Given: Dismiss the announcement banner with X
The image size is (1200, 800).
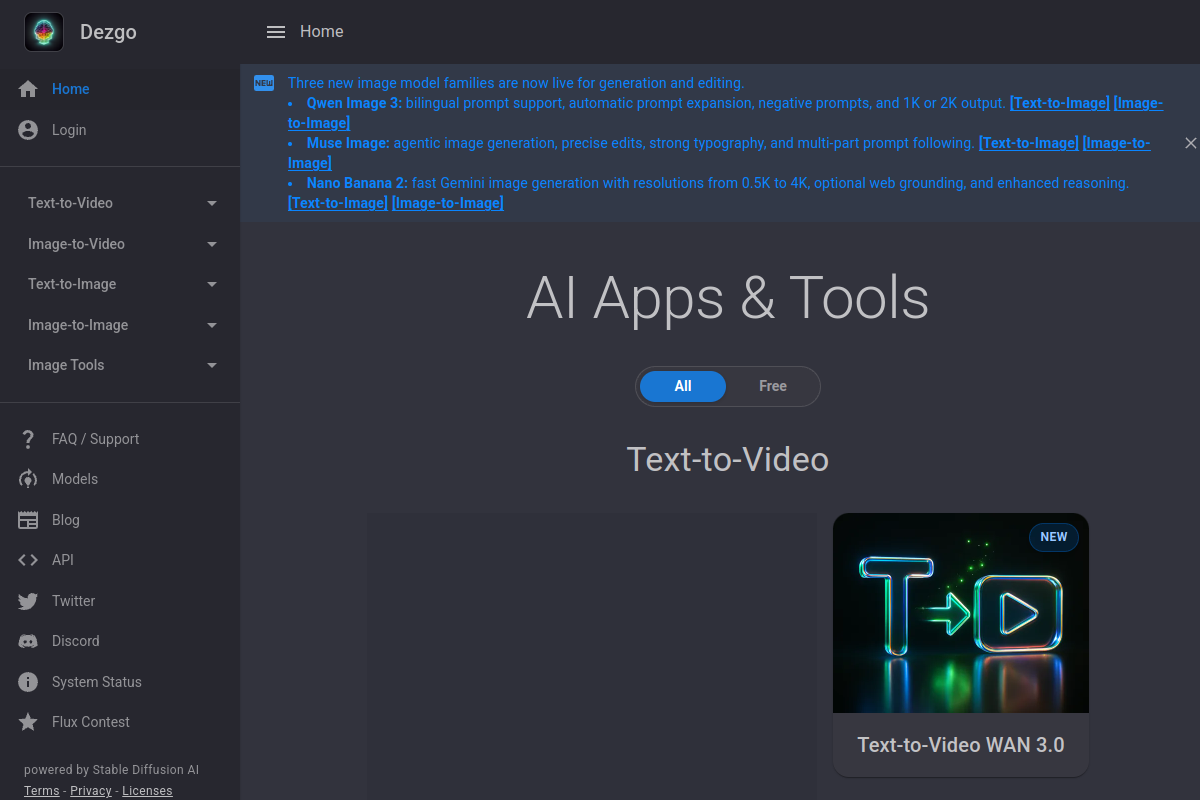Looking at the screenshot, I should click(x=1190, y=143).
